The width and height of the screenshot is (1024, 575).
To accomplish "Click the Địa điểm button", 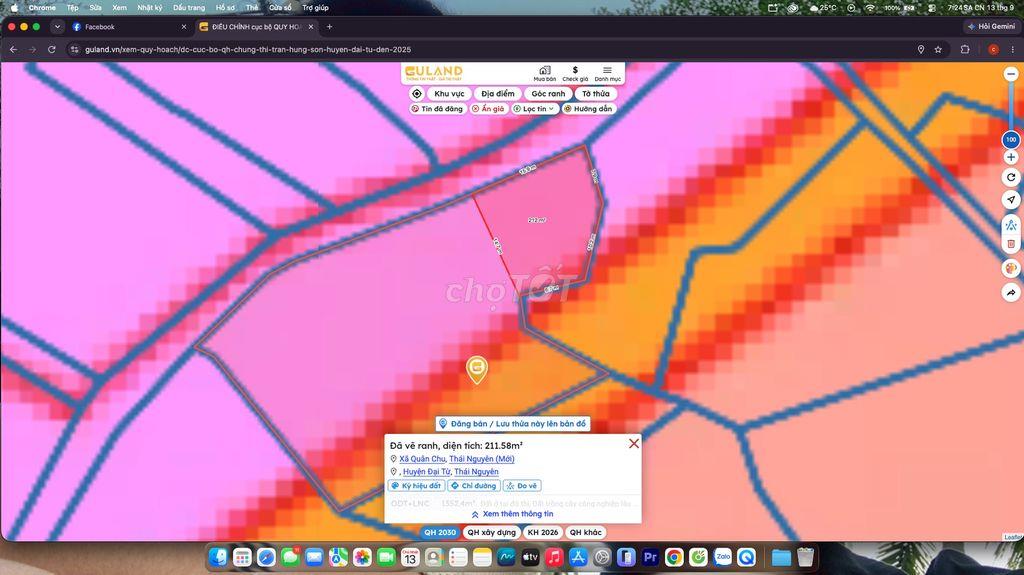I will (x=498, y=93).
